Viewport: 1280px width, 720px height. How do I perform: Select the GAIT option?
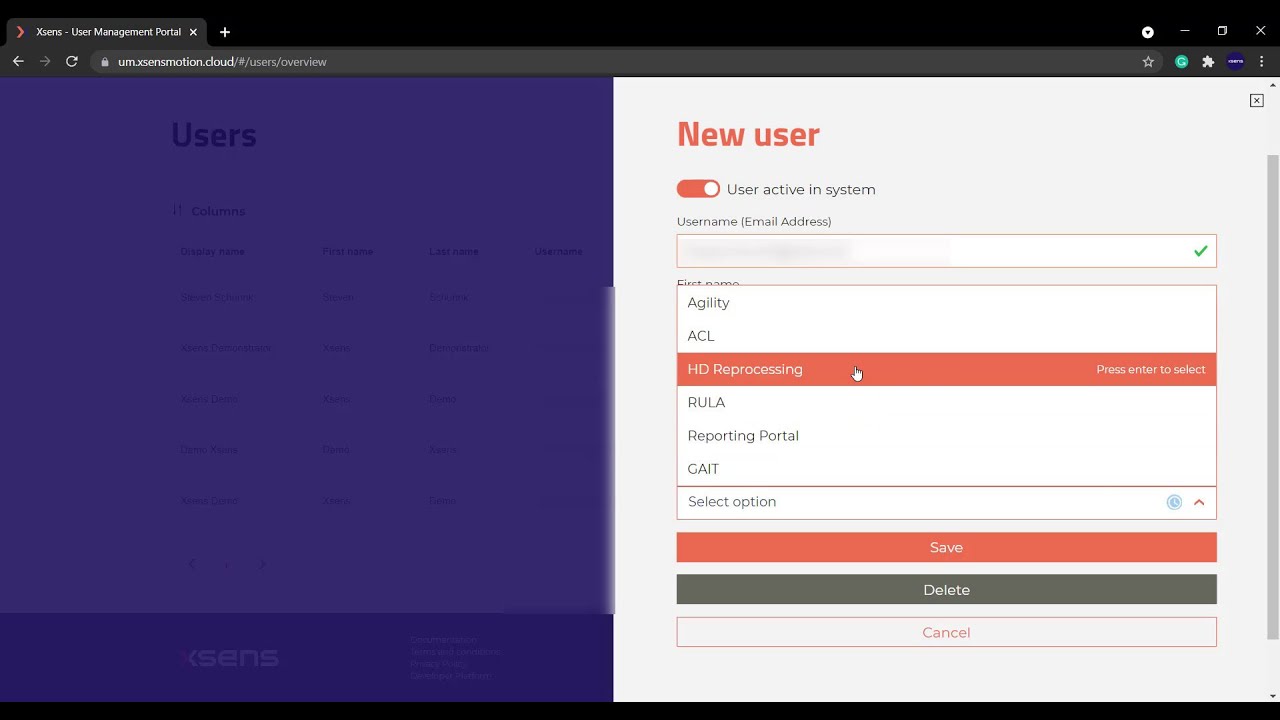(x=946, y=468)
